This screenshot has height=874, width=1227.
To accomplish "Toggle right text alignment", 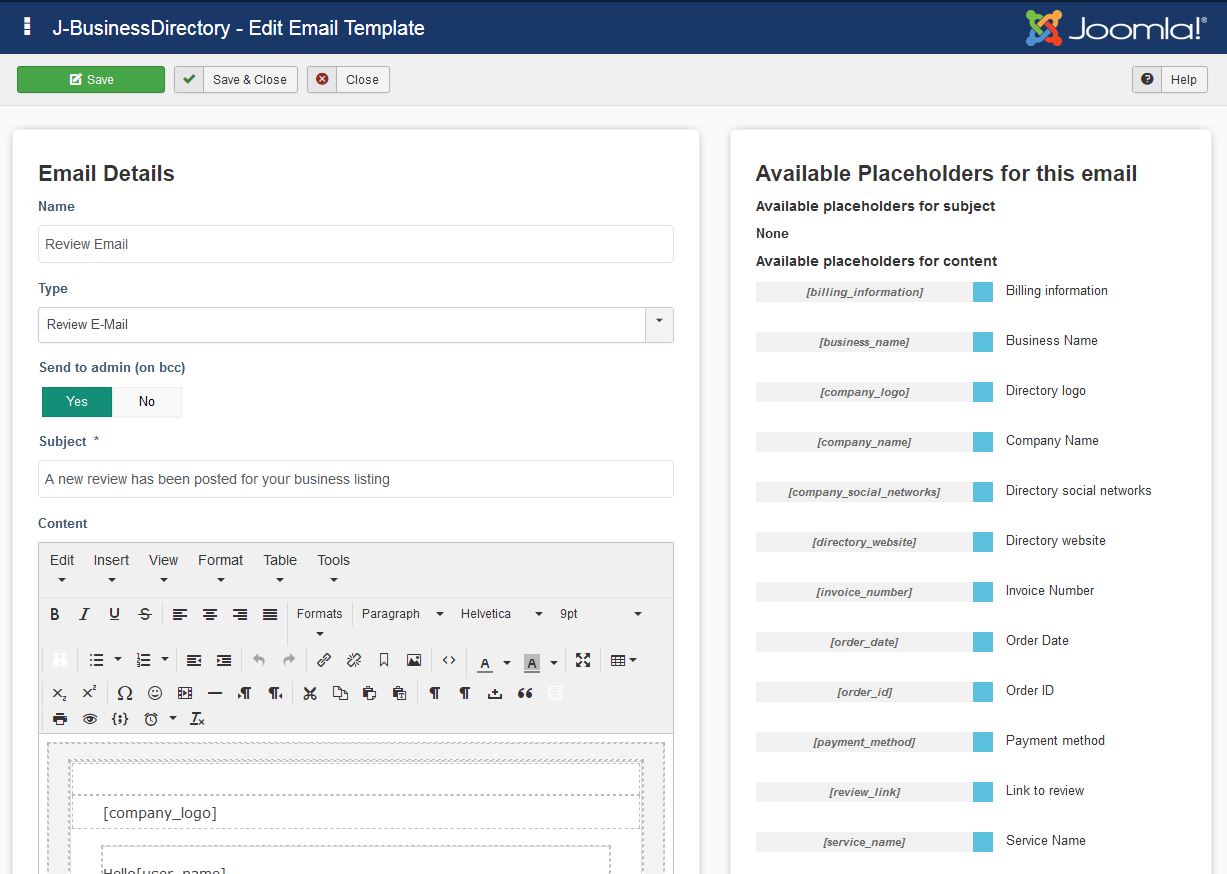I will (240, 614).
